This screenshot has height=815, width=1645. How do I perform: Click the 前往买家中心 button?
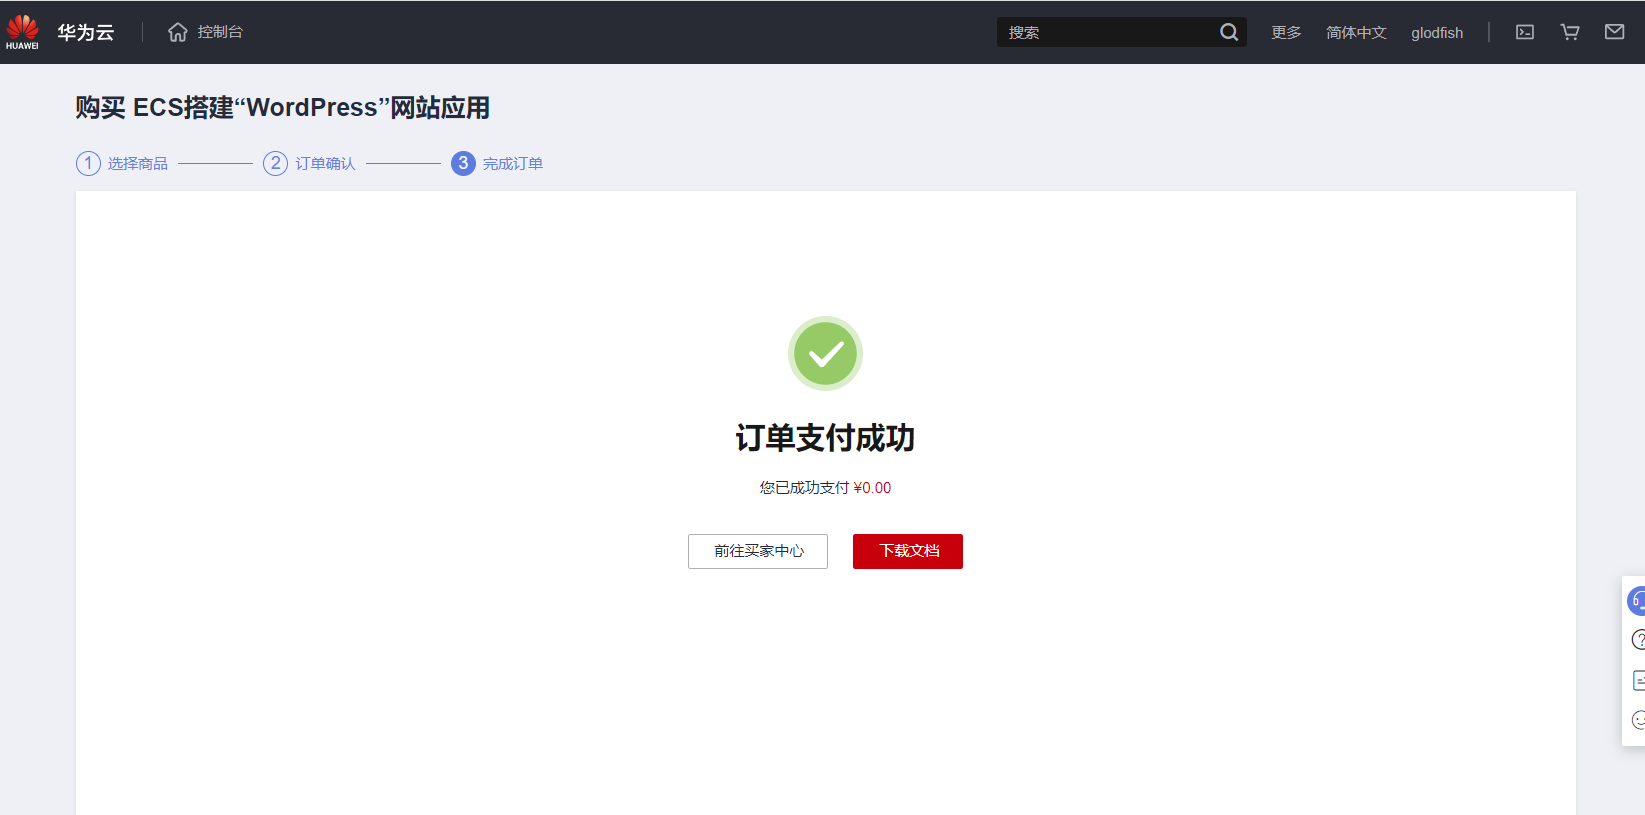[x=758, y=551]
